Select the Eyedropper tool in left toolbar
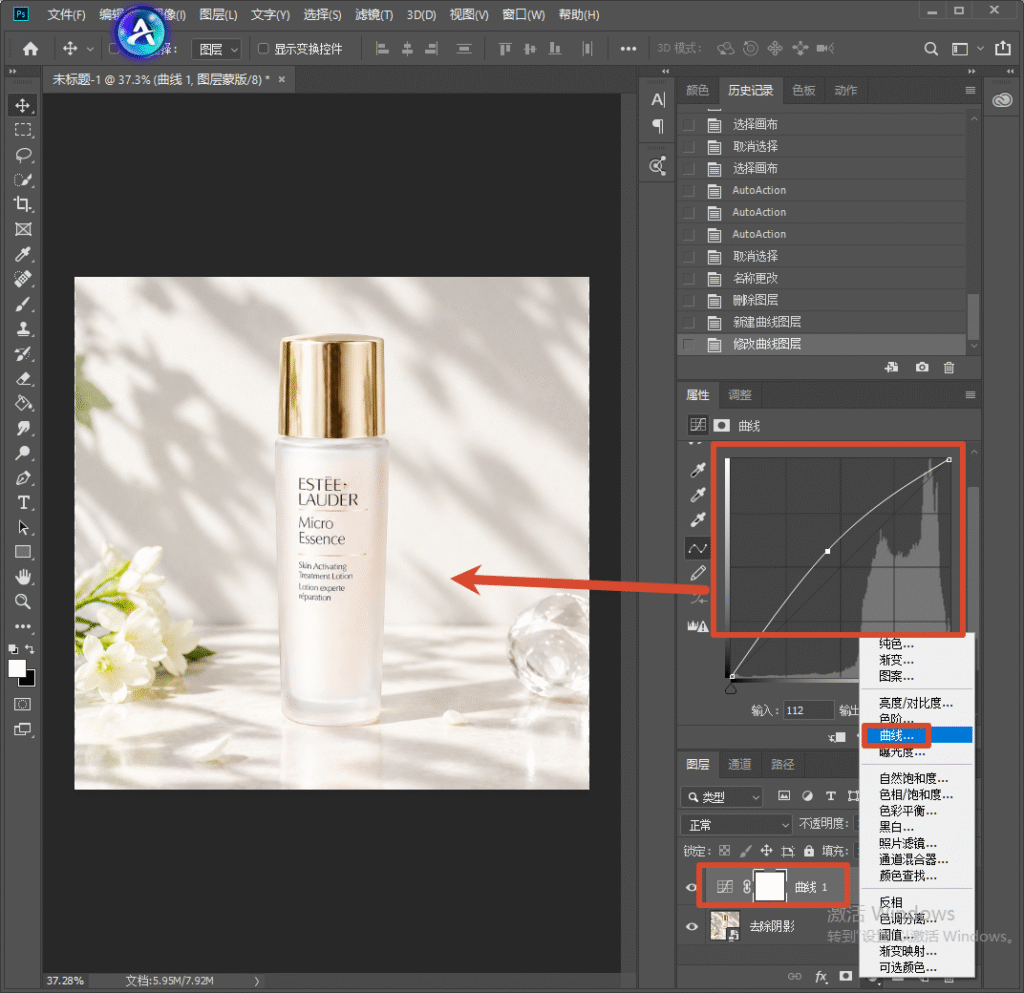This screenshot has width=1024, height=993. (x=23, y=254)
